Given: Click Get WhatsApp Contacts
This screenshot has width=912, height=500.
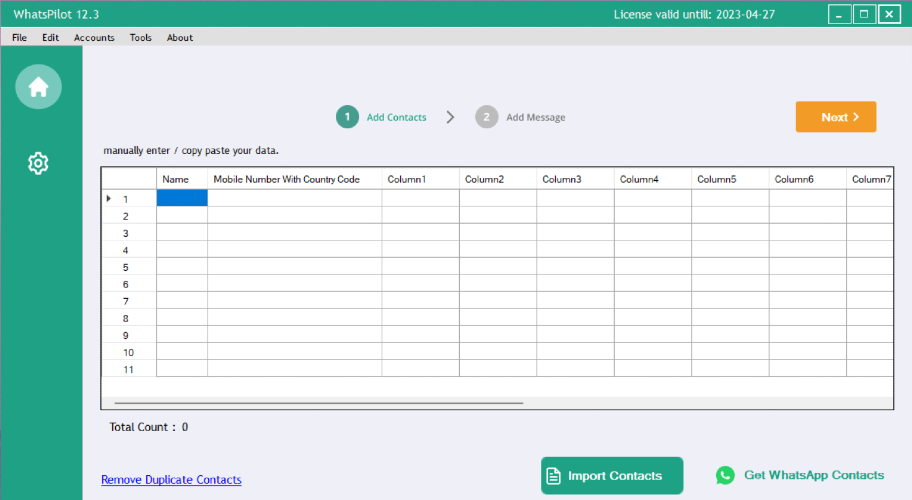Looking at the screenshot, I should (x=800, y=476).
